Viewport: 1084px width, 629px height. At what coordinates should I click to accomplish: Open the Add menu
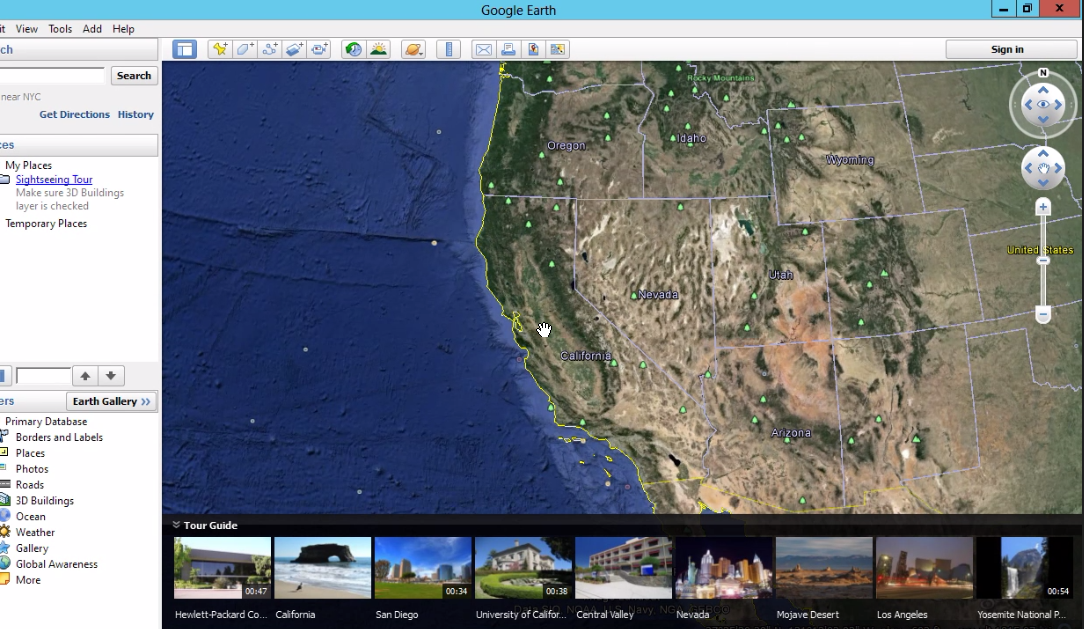tap(92, 28)
